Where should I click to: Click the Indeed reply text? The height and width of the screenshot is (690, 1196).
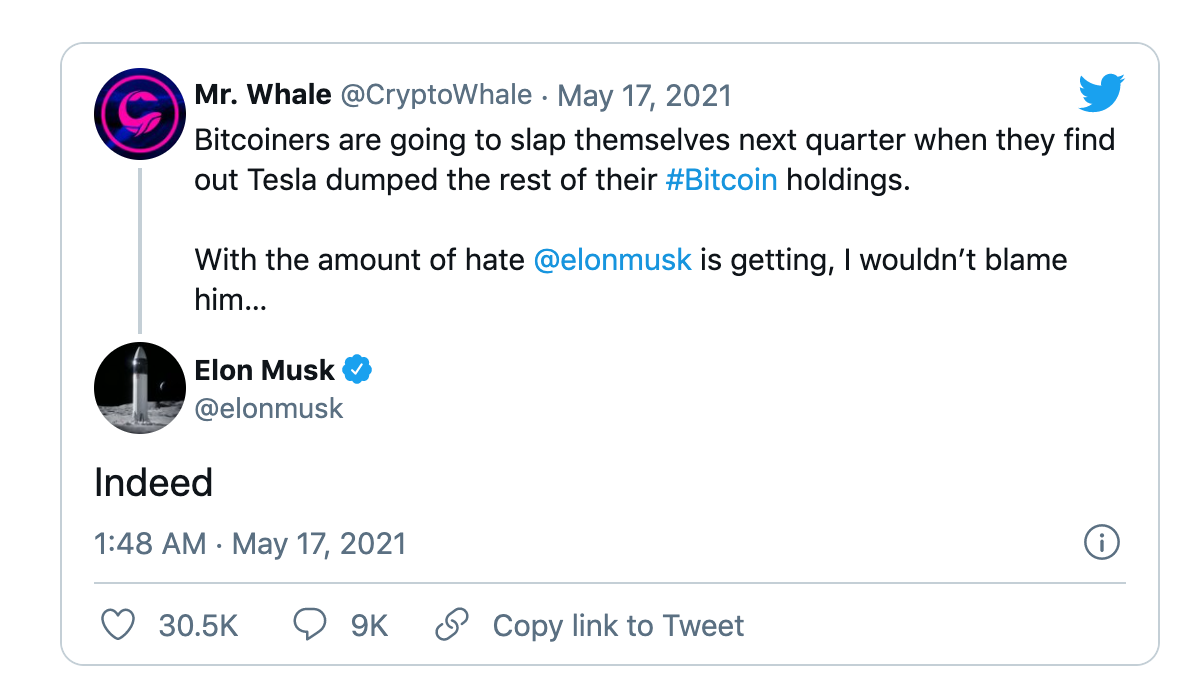click(153, 483)
